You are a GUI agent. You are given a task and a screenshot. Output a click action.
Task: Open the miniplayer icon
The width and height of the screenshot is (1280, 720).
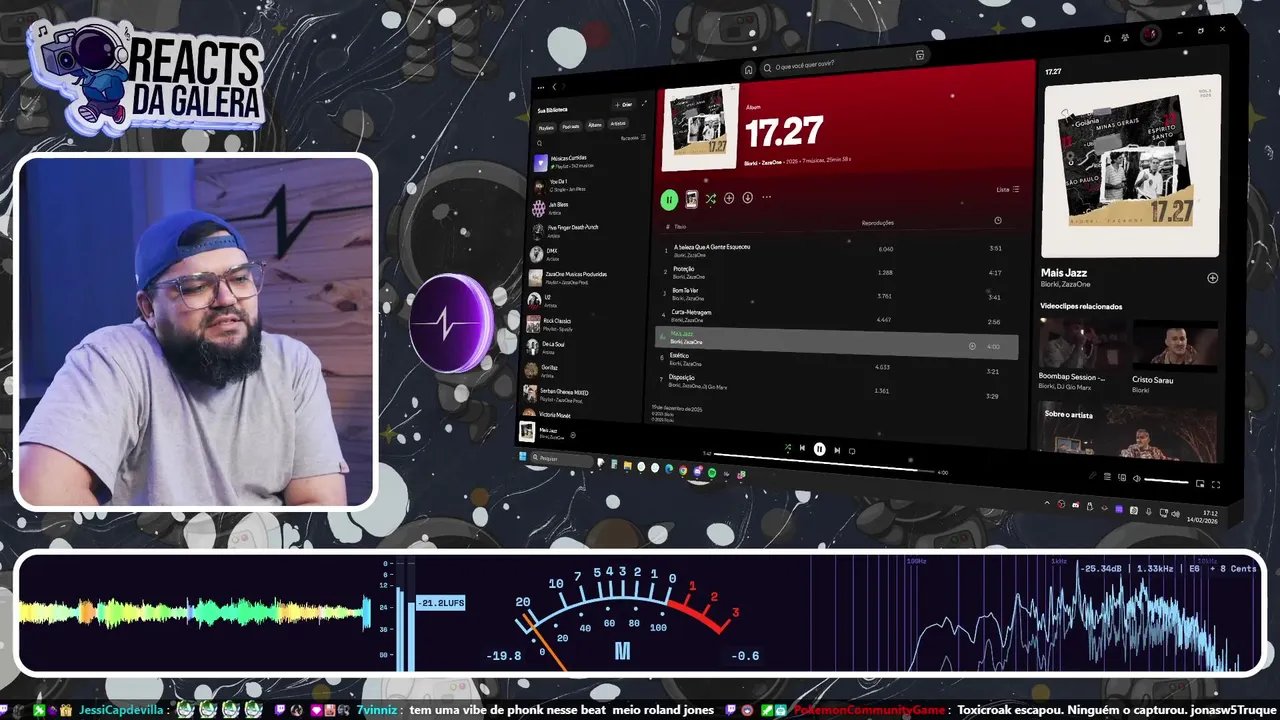tap(1200, 484)
